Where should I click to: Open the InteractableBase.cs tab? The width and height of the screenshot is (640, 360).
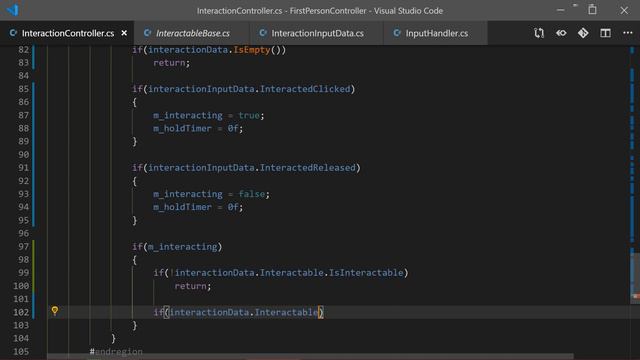192,33
